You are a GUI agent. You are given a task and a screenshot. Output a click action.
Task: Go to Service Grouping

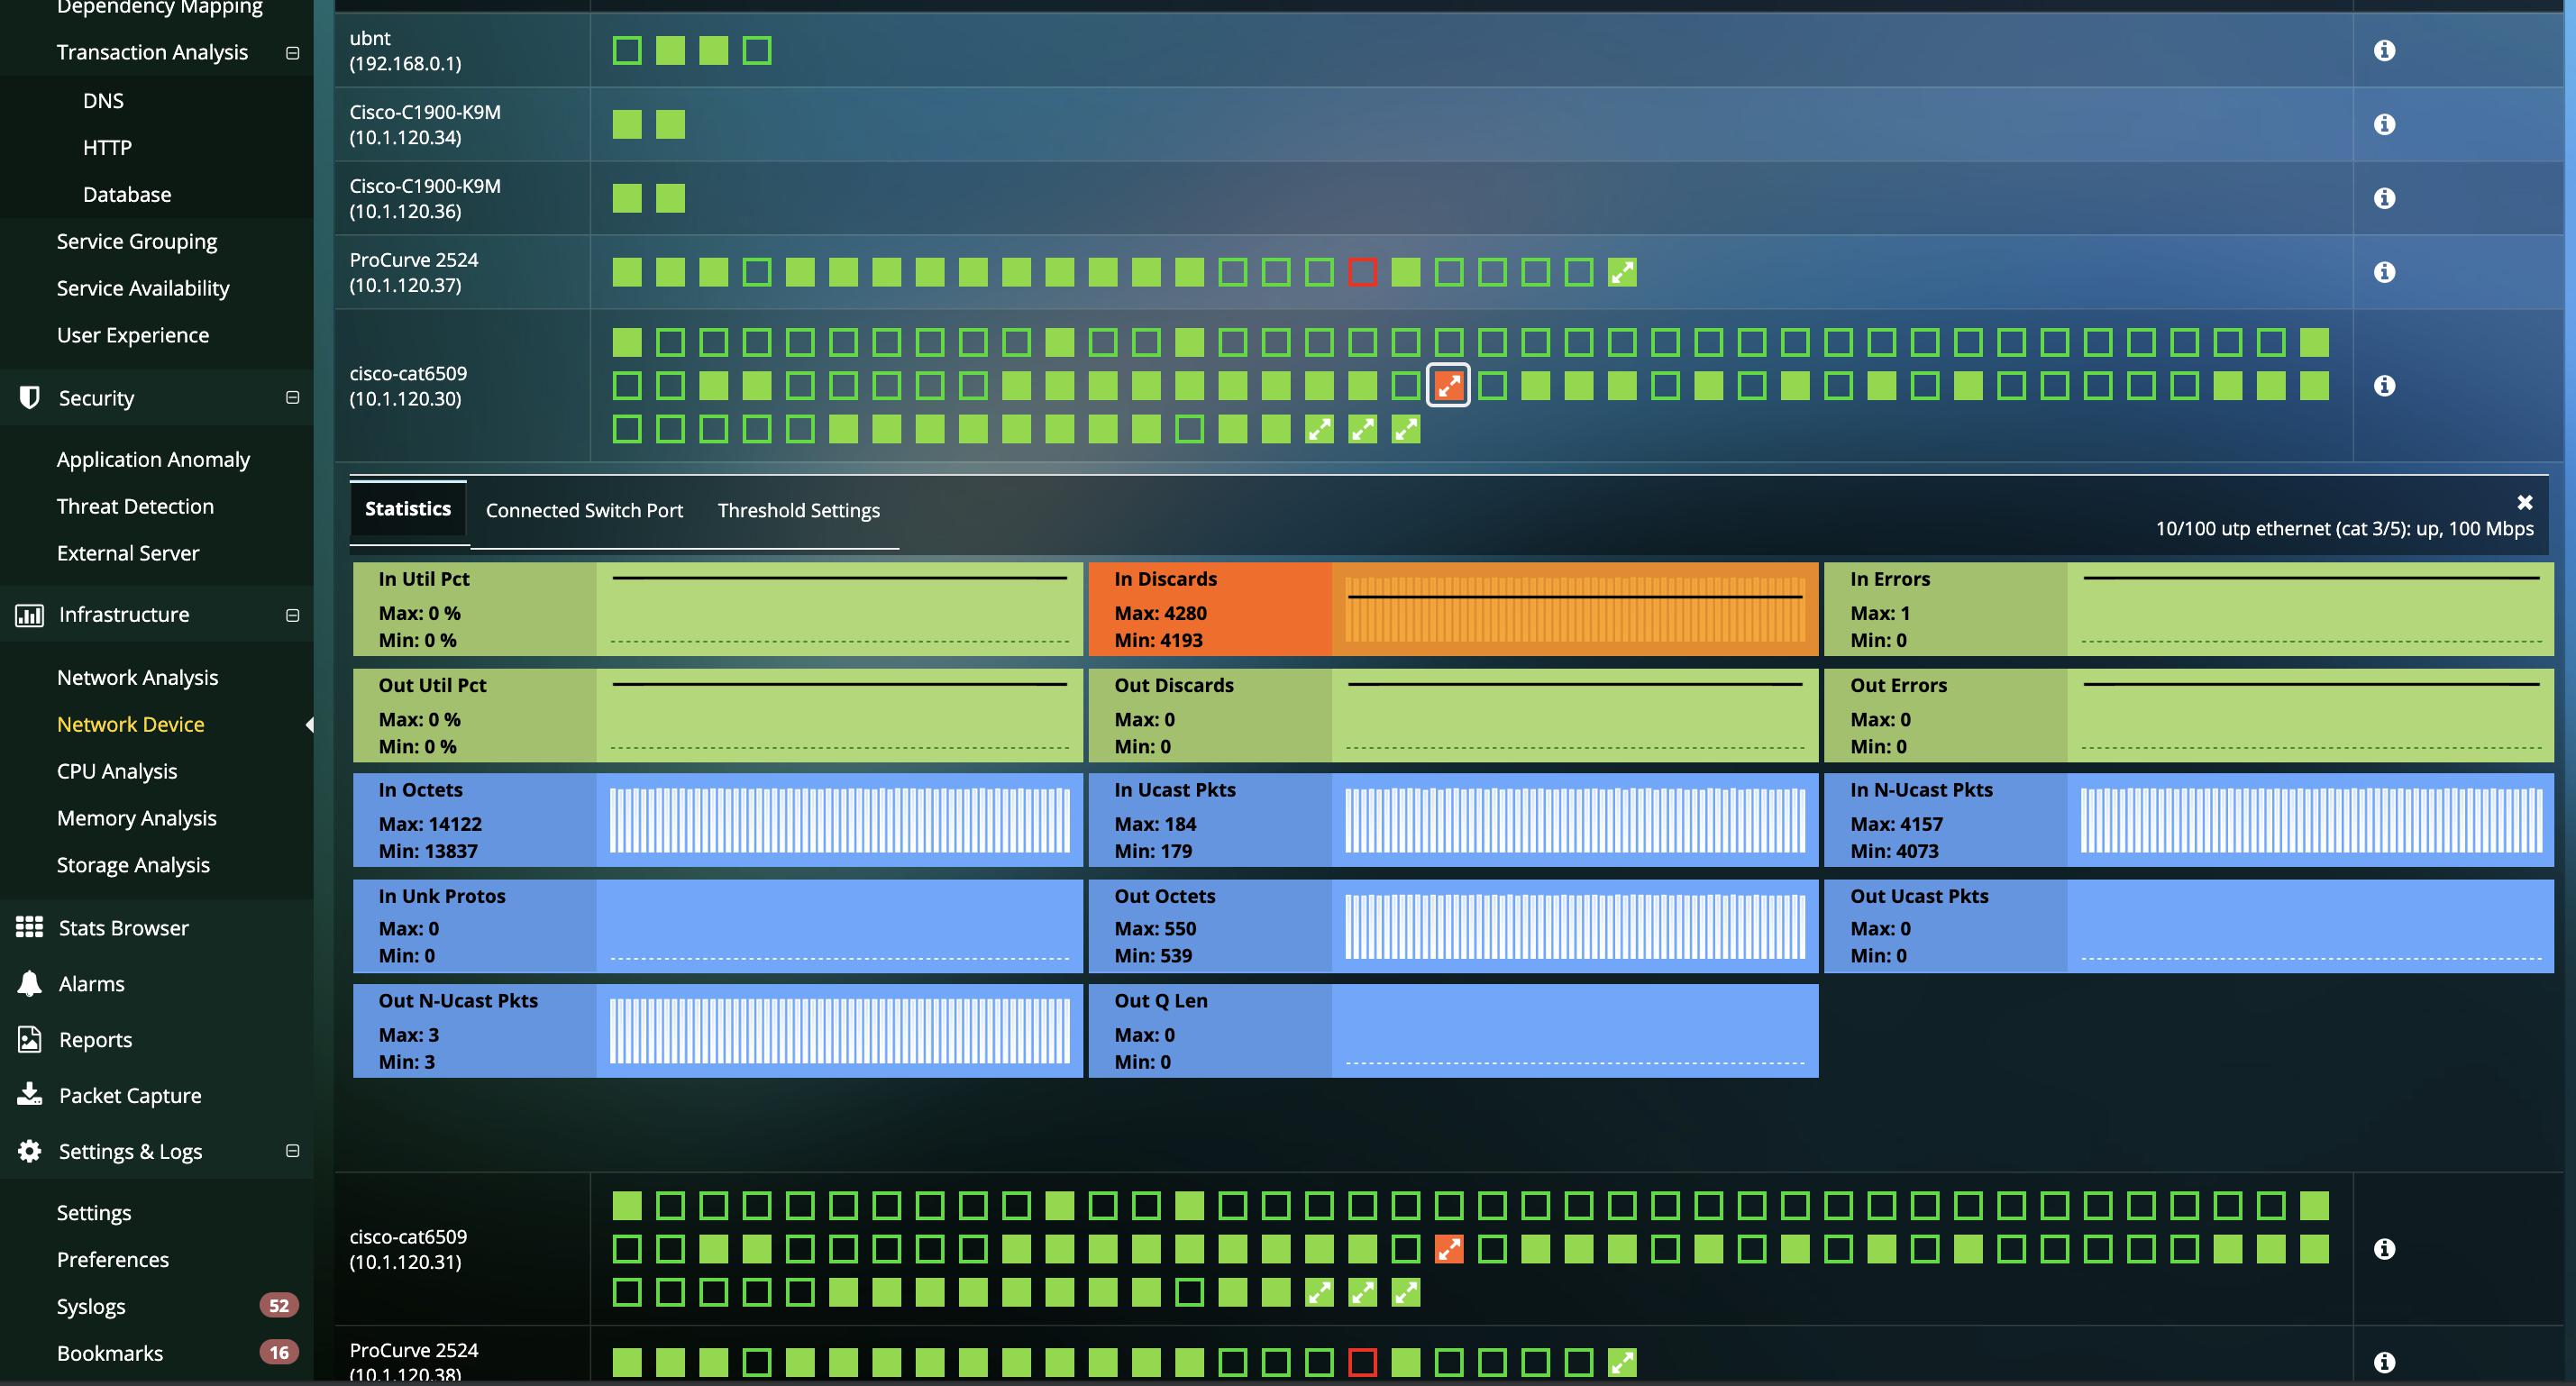(x=137, y=241)
